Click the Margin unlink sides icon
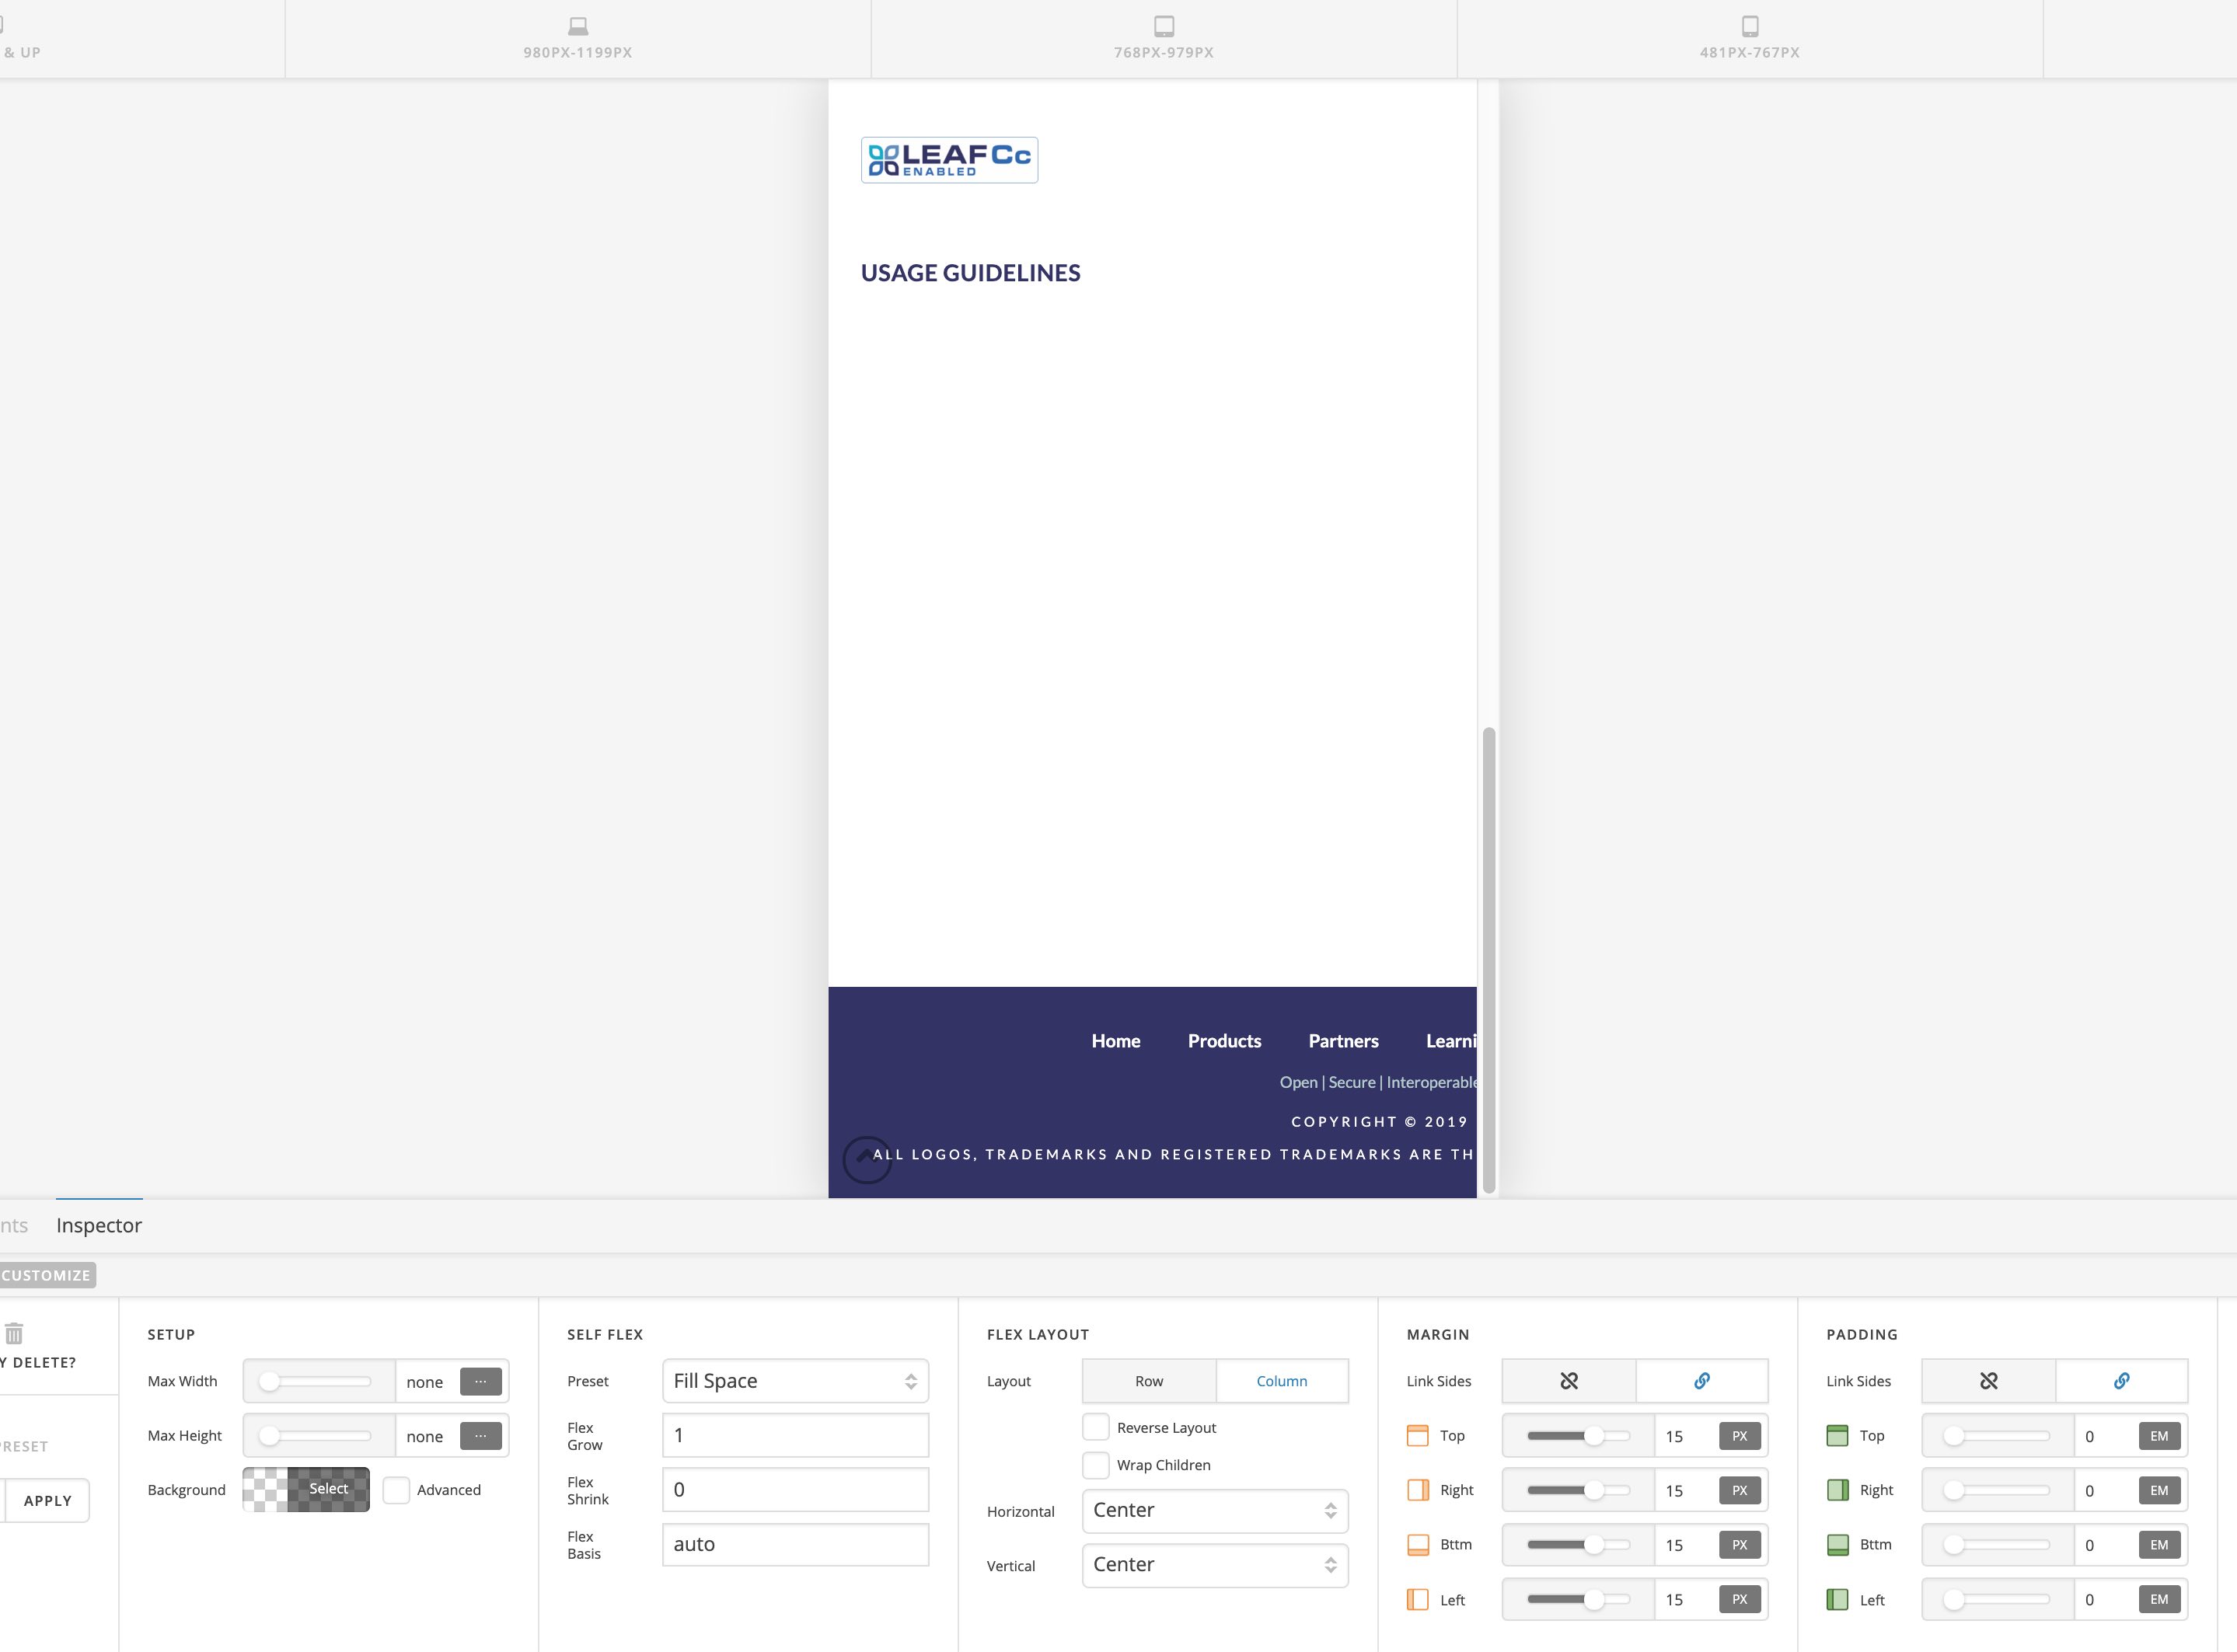This screenshot has height=1652, width=2237. [1568, 1381]
